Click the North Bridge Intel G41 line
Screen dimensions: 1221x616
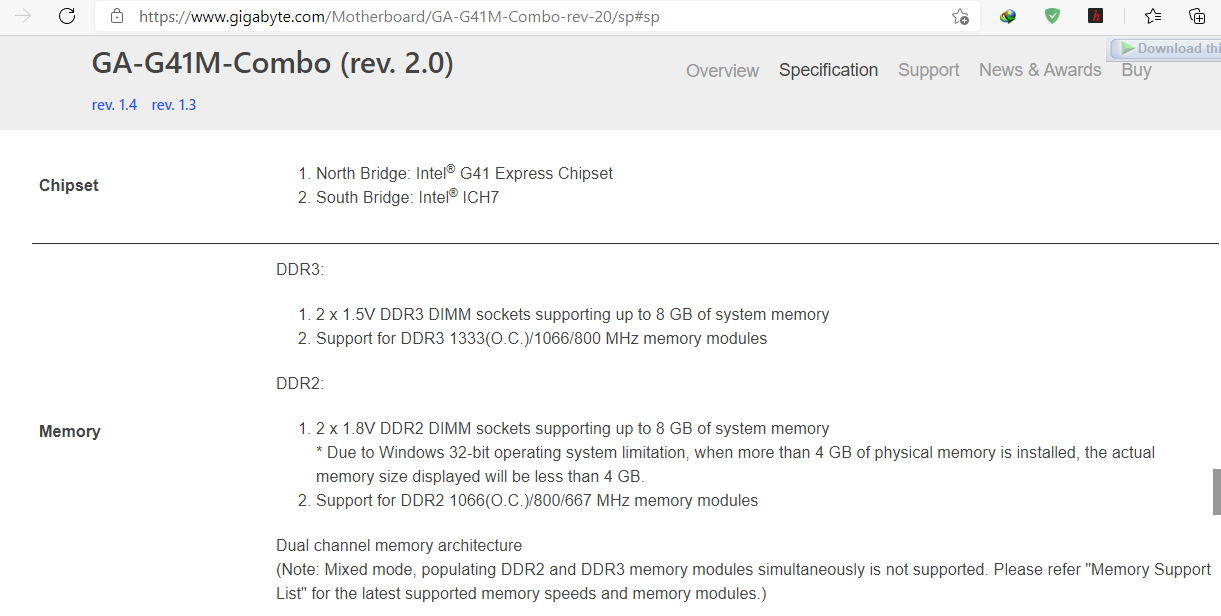pyautogui.click(x=464, y=173)
